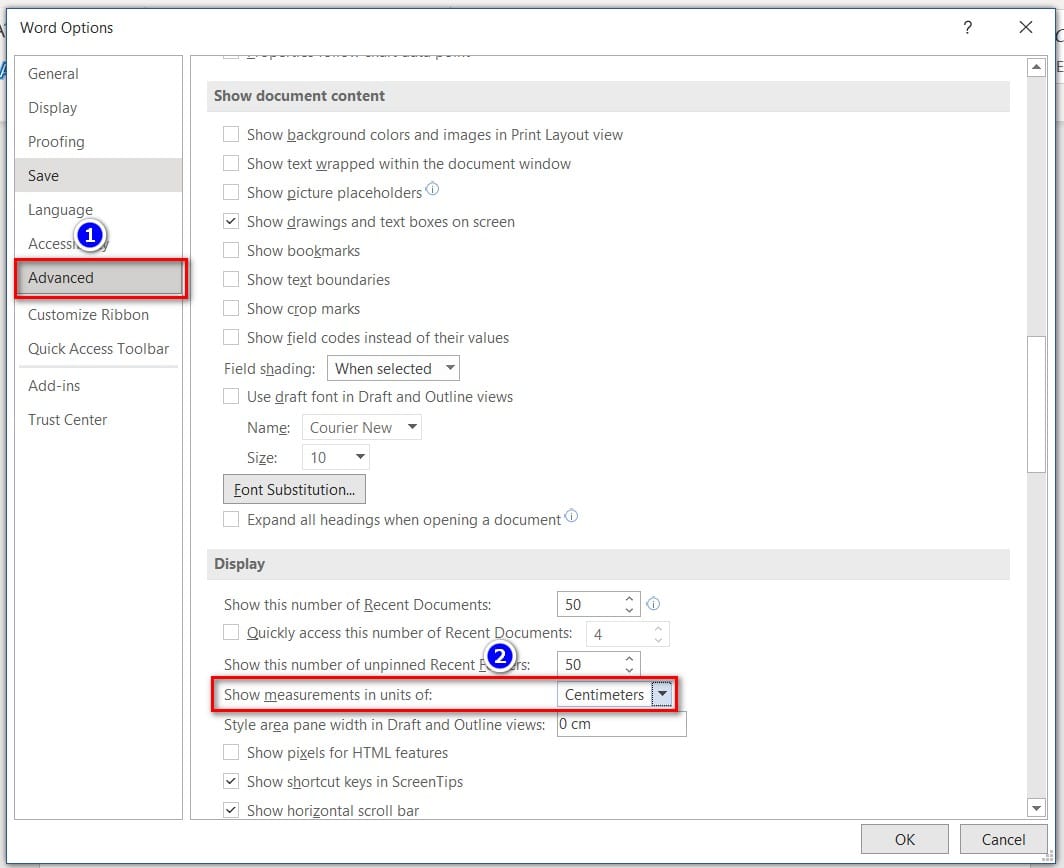Image resolution: width=1064 pixels, height=868 pixels.
Task: Expand the measurement units Centimeters dropdown
Action: click(x=662, y=694)
